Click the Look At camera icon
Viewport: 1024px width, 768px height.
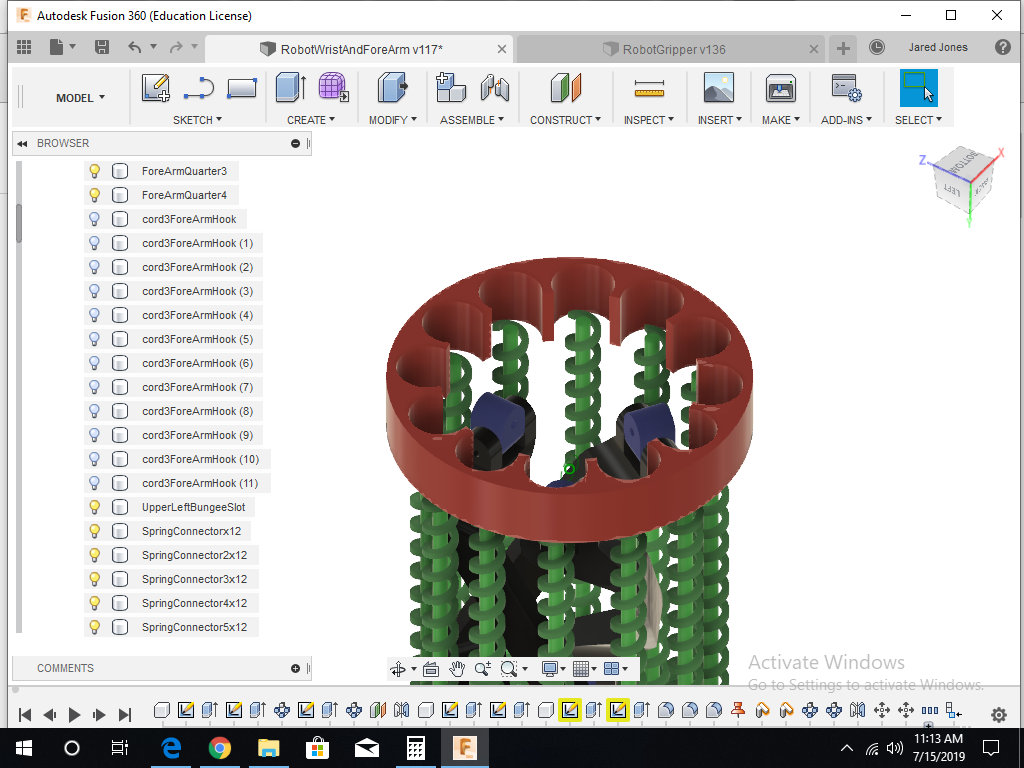[x=430, y=669]
